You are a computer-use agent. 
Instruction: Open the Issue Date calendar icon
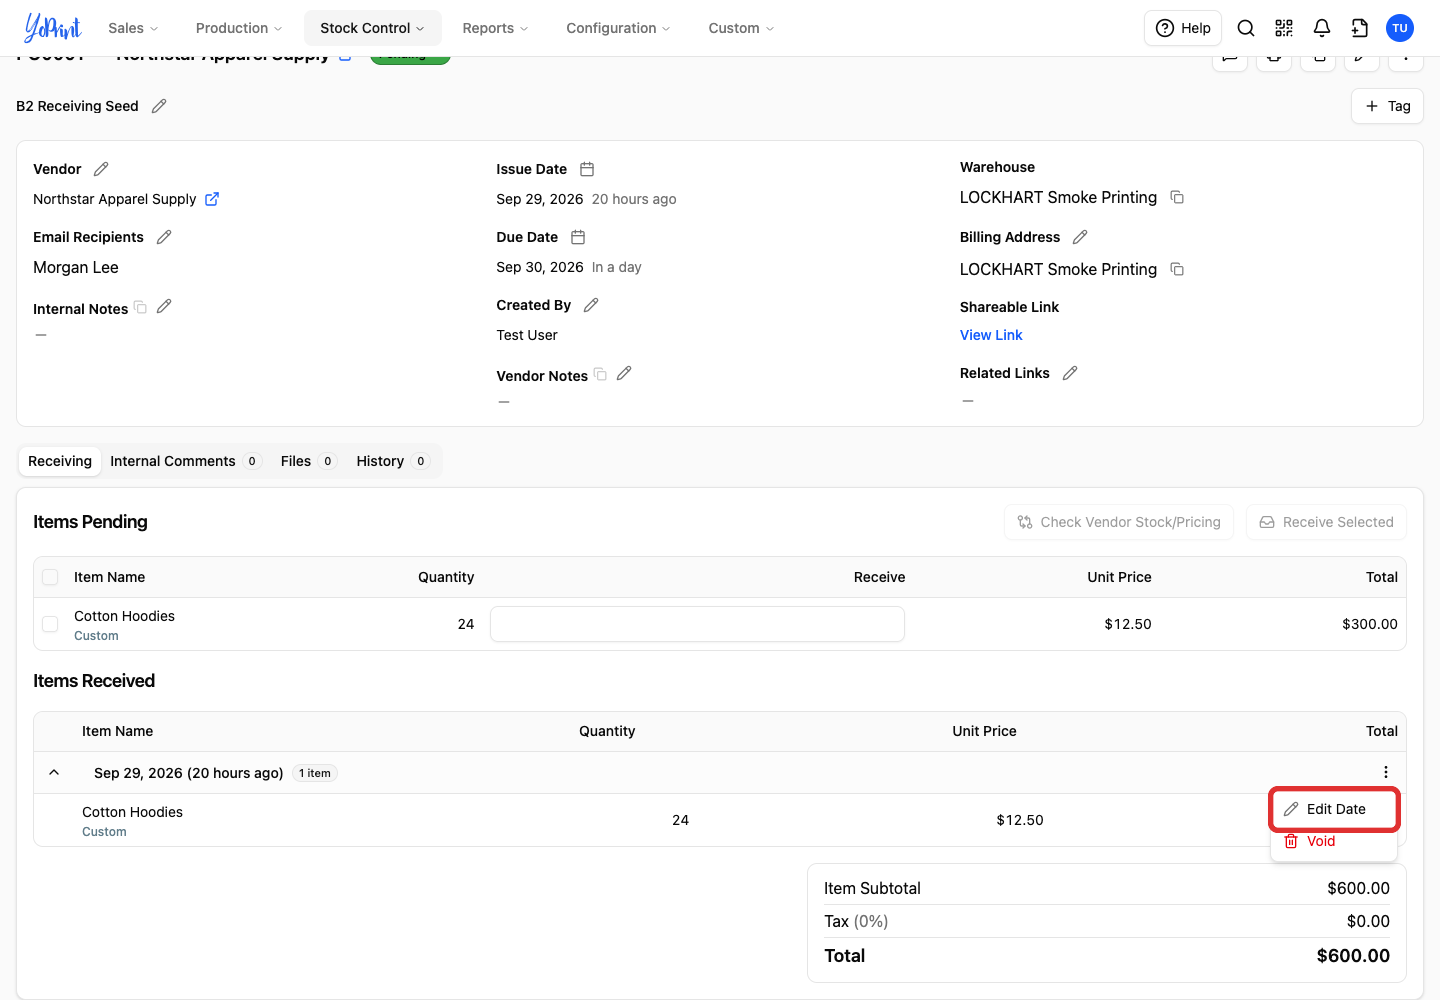[587, 169]
